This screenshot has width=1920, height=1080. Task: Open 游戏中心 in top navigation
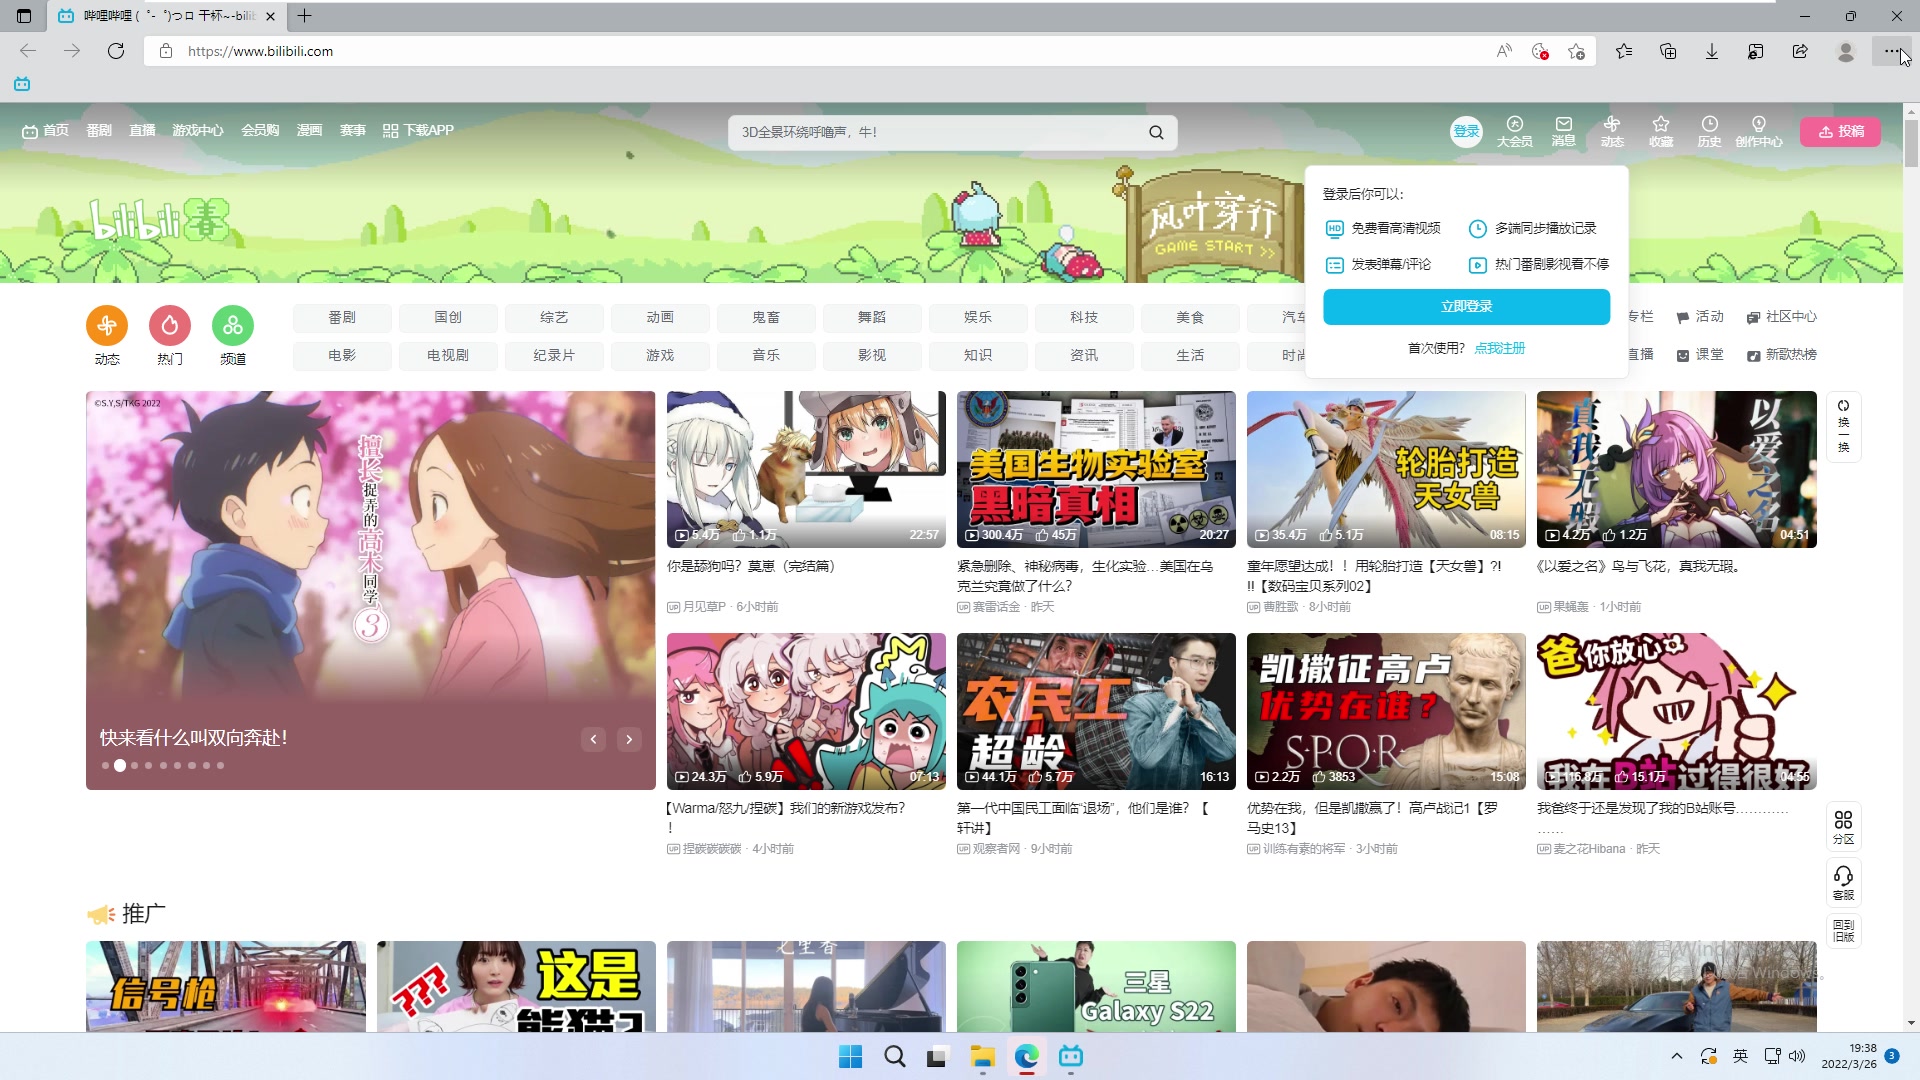[x=197, y=130]
